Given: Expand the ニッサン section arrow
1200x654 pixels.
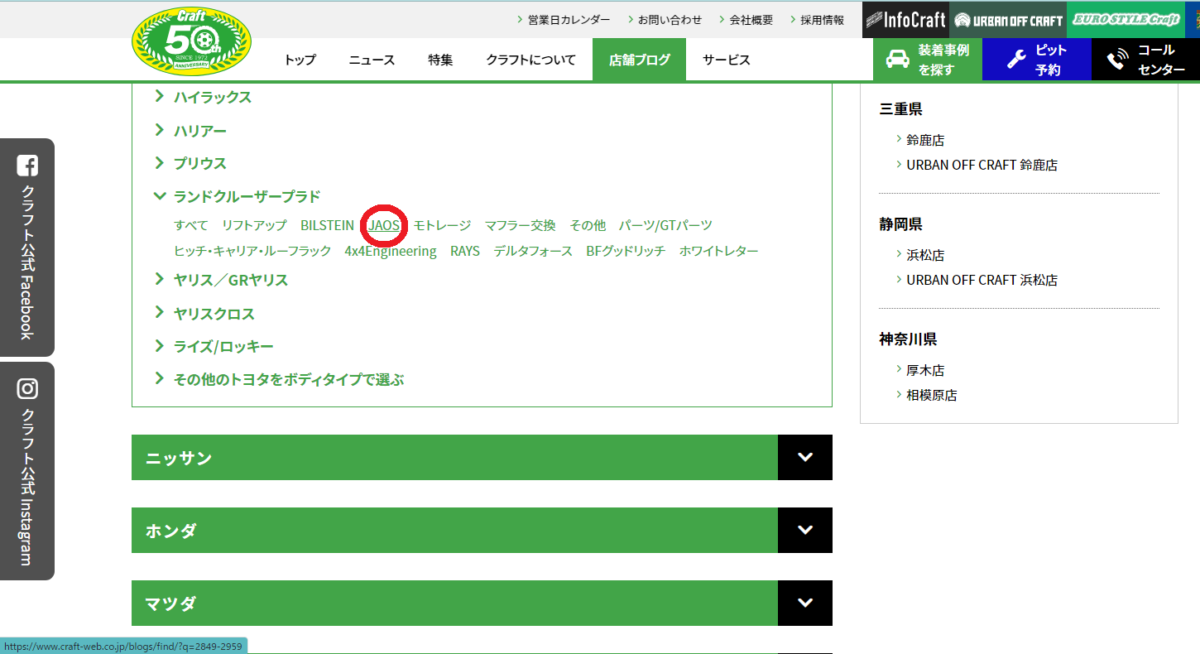Looking at the screenshot, I should [x=805, y=458].
